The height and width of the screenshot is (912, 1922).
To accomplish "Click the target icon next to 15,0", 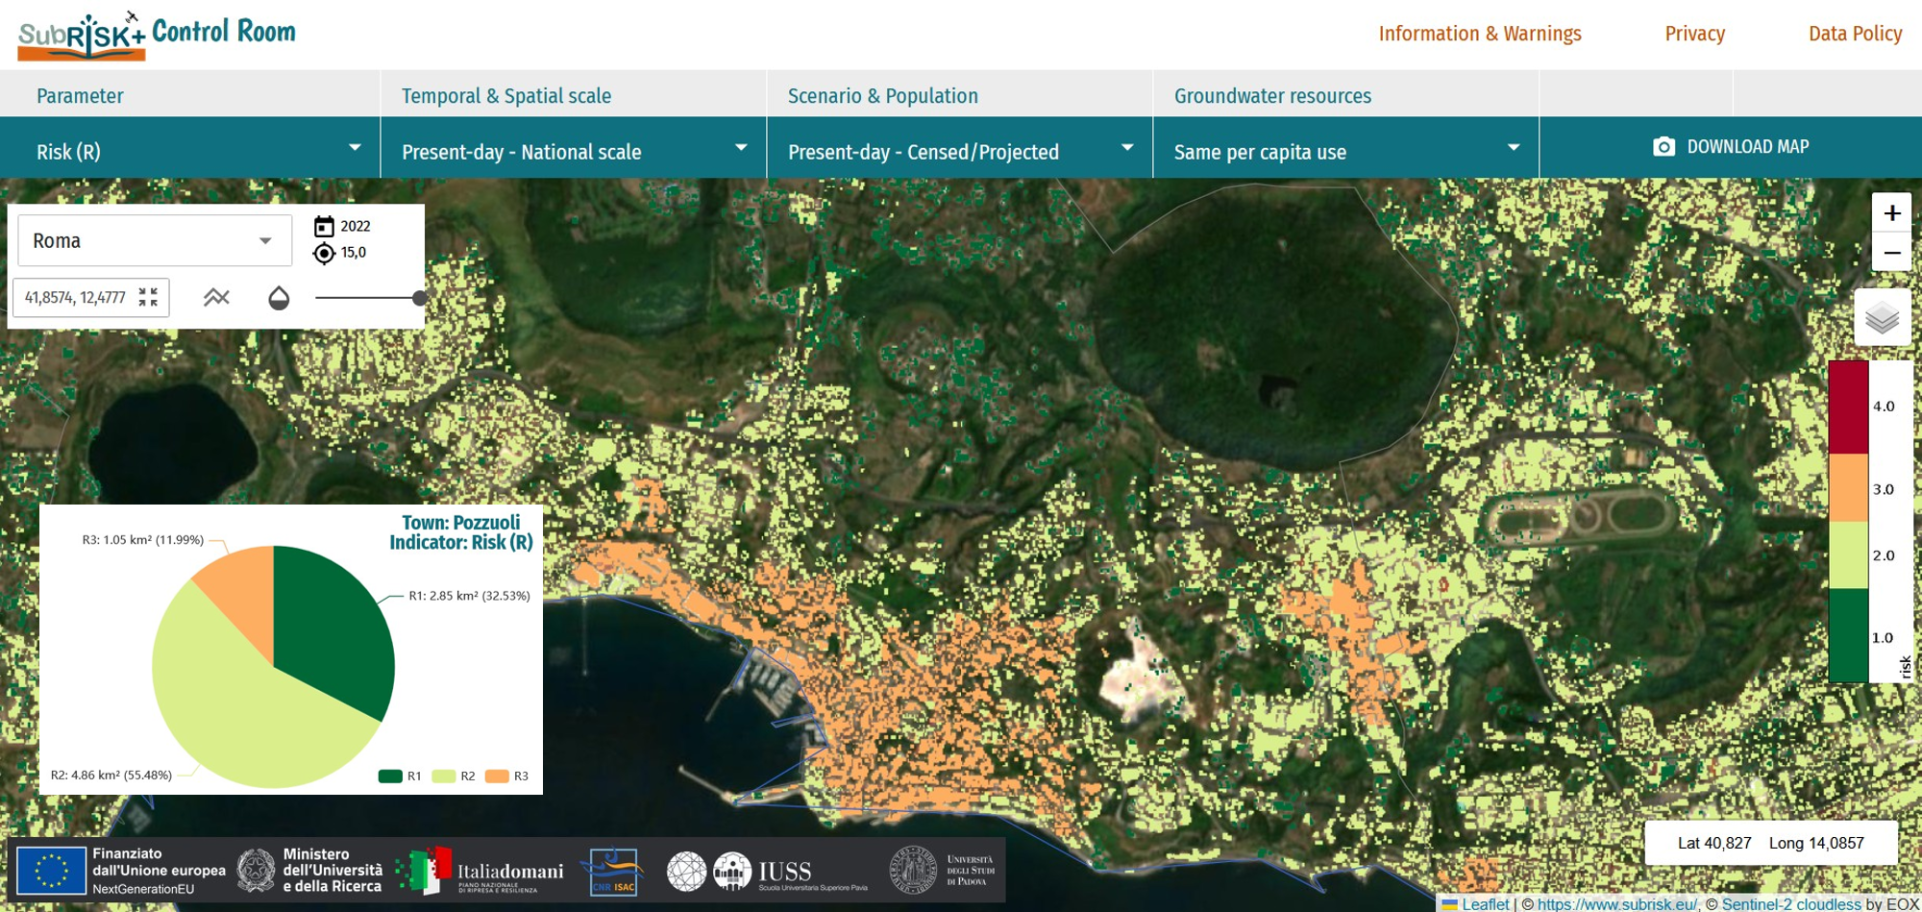I will [324, 253].
